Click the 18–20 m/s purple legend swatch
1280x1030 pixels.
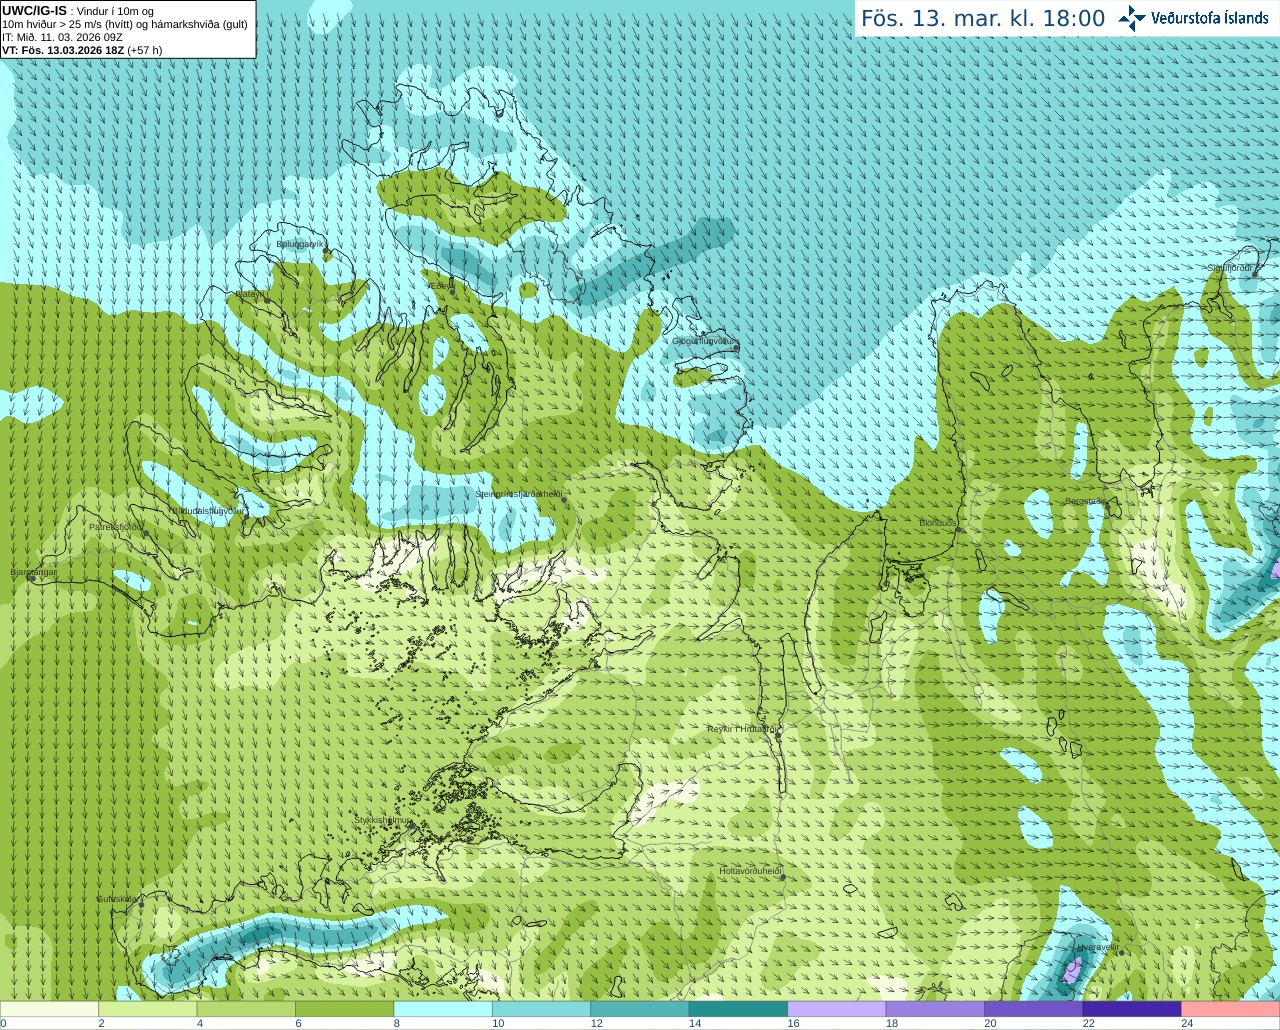point(935,1009)
